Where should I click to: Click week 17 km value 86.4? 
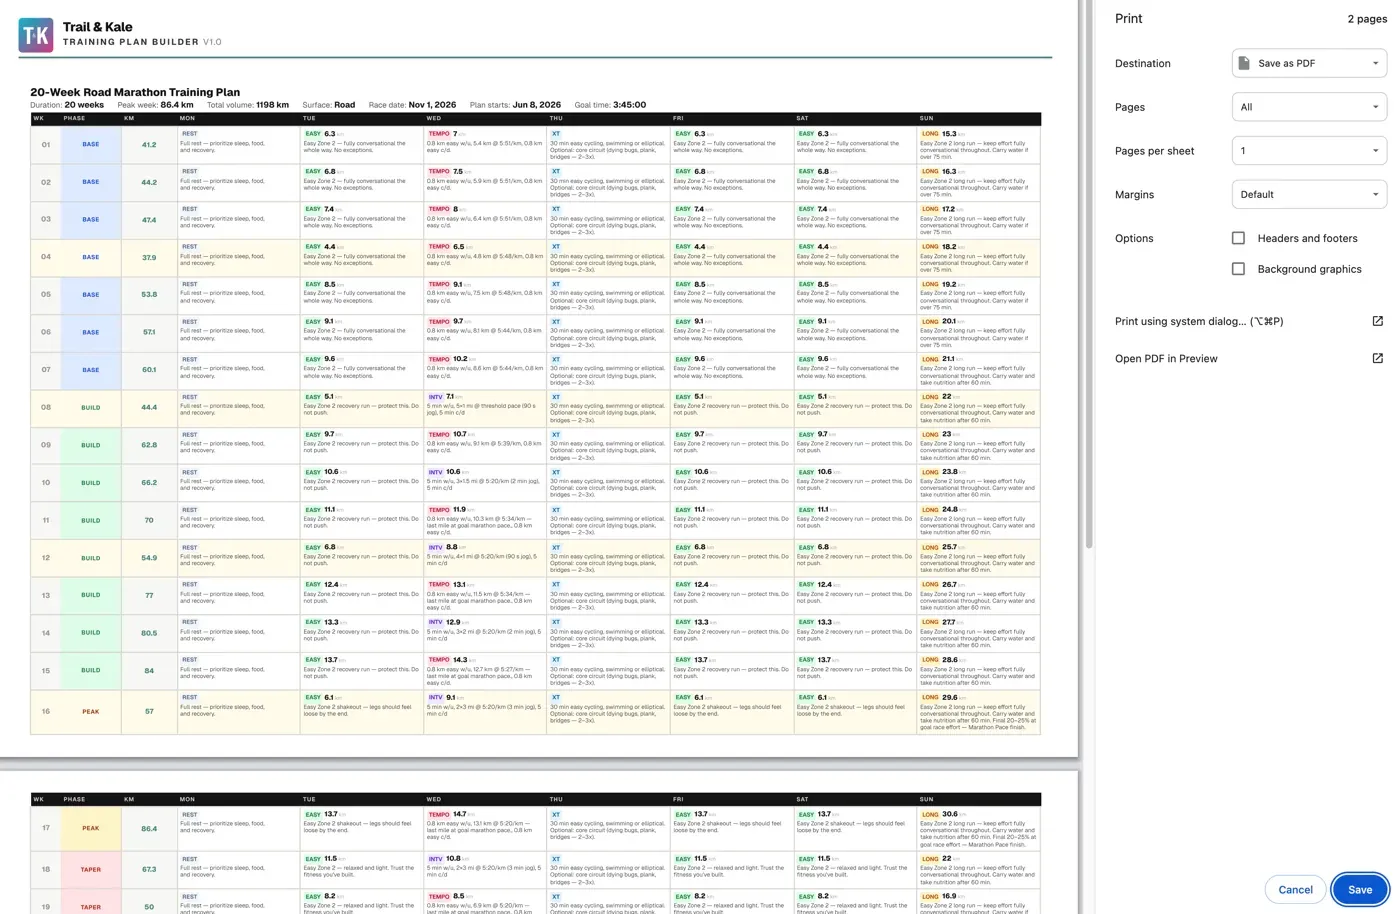[x=149, y=828]
